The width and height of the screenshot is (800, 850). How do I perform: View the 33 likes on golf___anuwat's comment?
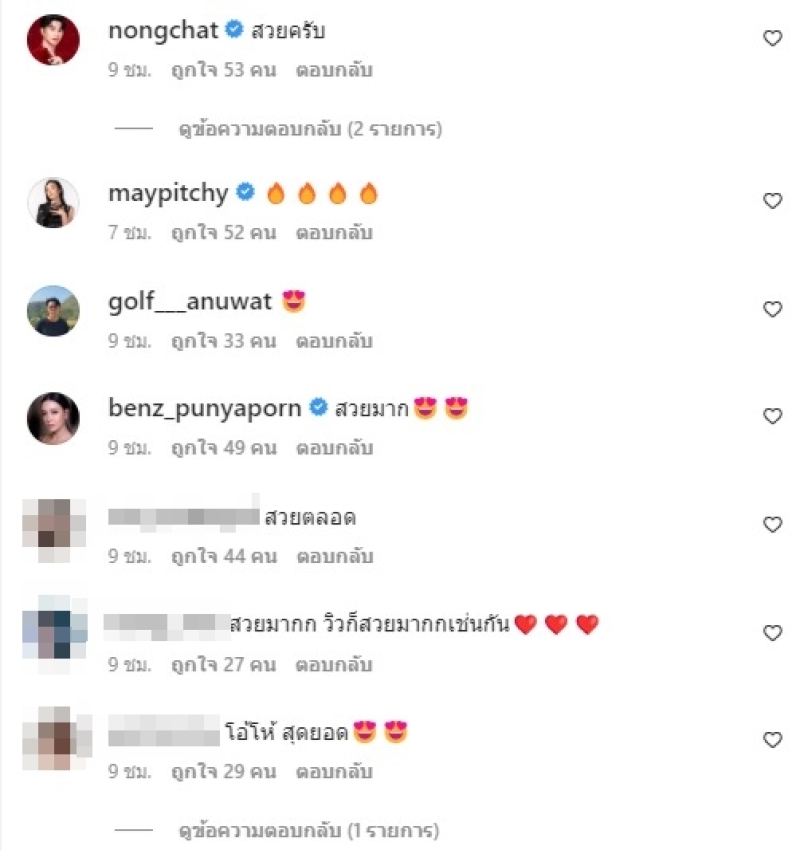click(224, 341)
